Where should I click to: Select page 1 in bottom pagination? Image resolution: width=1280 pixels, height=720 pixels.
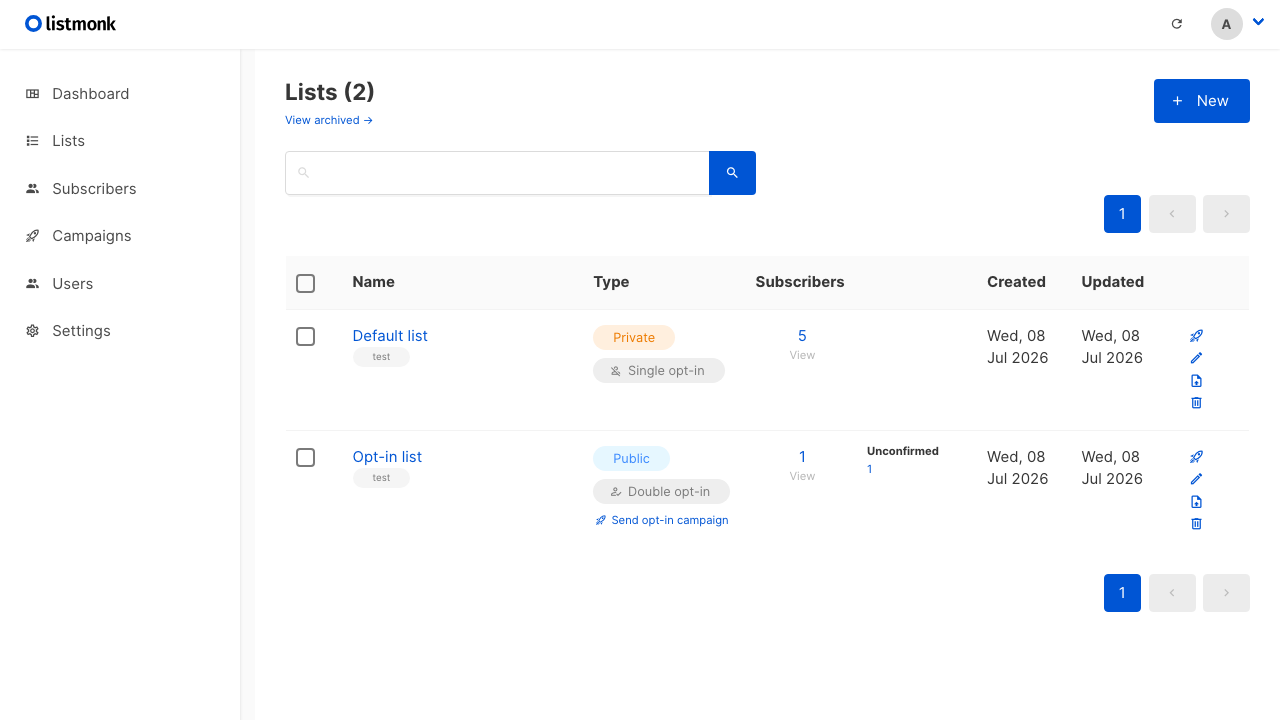point(1122,593)
